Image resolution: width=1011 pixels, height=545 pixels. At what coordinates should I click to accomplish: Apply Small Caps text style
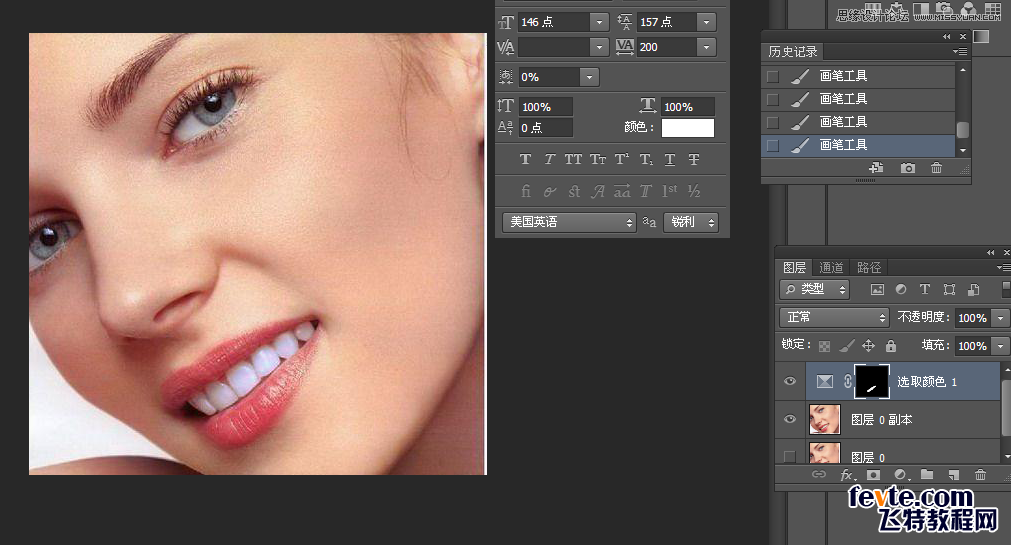(598, 159)
